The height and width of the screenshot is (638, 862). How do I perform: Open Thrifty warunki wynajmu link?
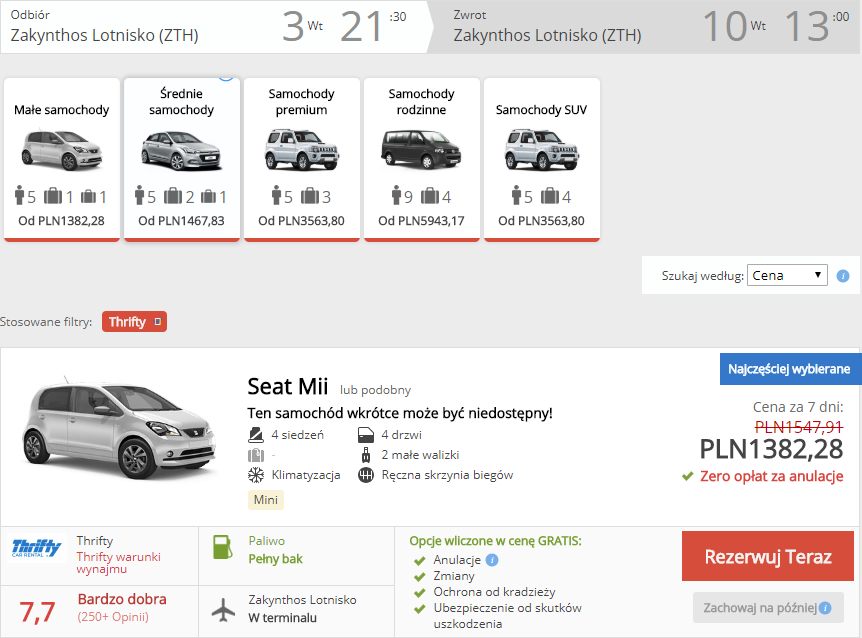click(118, 563)
